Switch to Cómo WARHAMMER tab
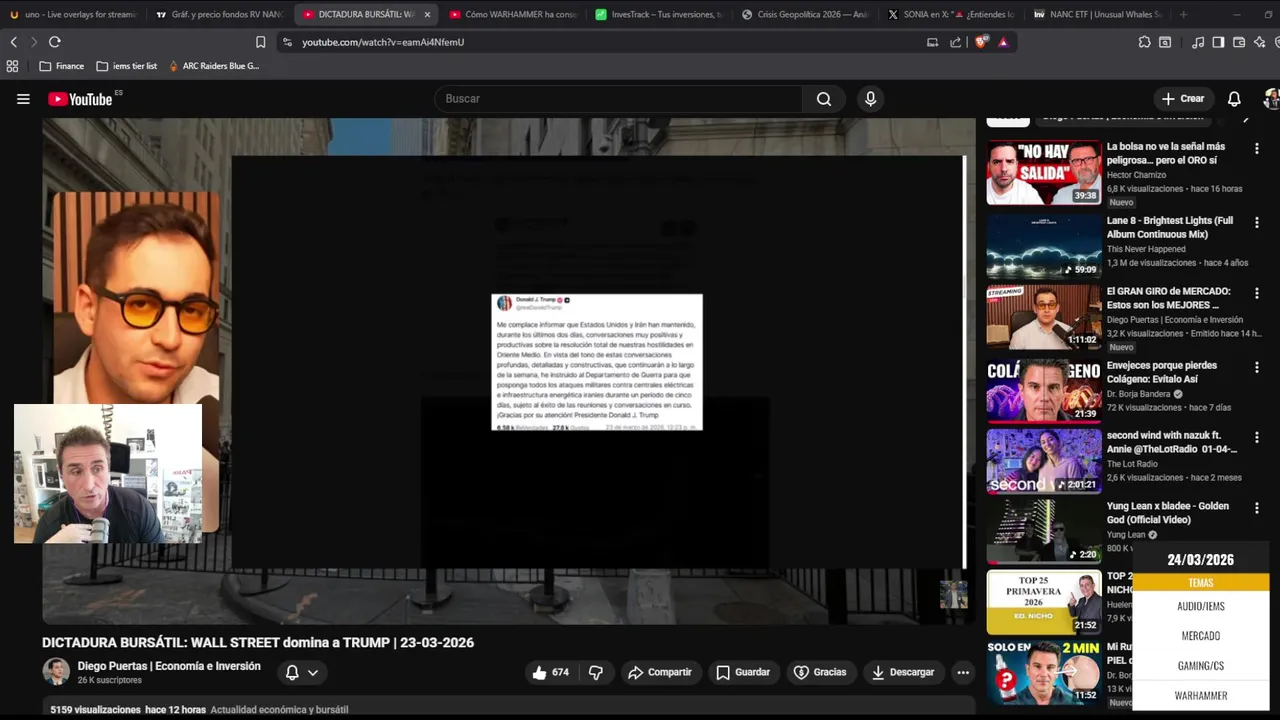This screenshot has height=720, width=1280. tap(513, 14)
